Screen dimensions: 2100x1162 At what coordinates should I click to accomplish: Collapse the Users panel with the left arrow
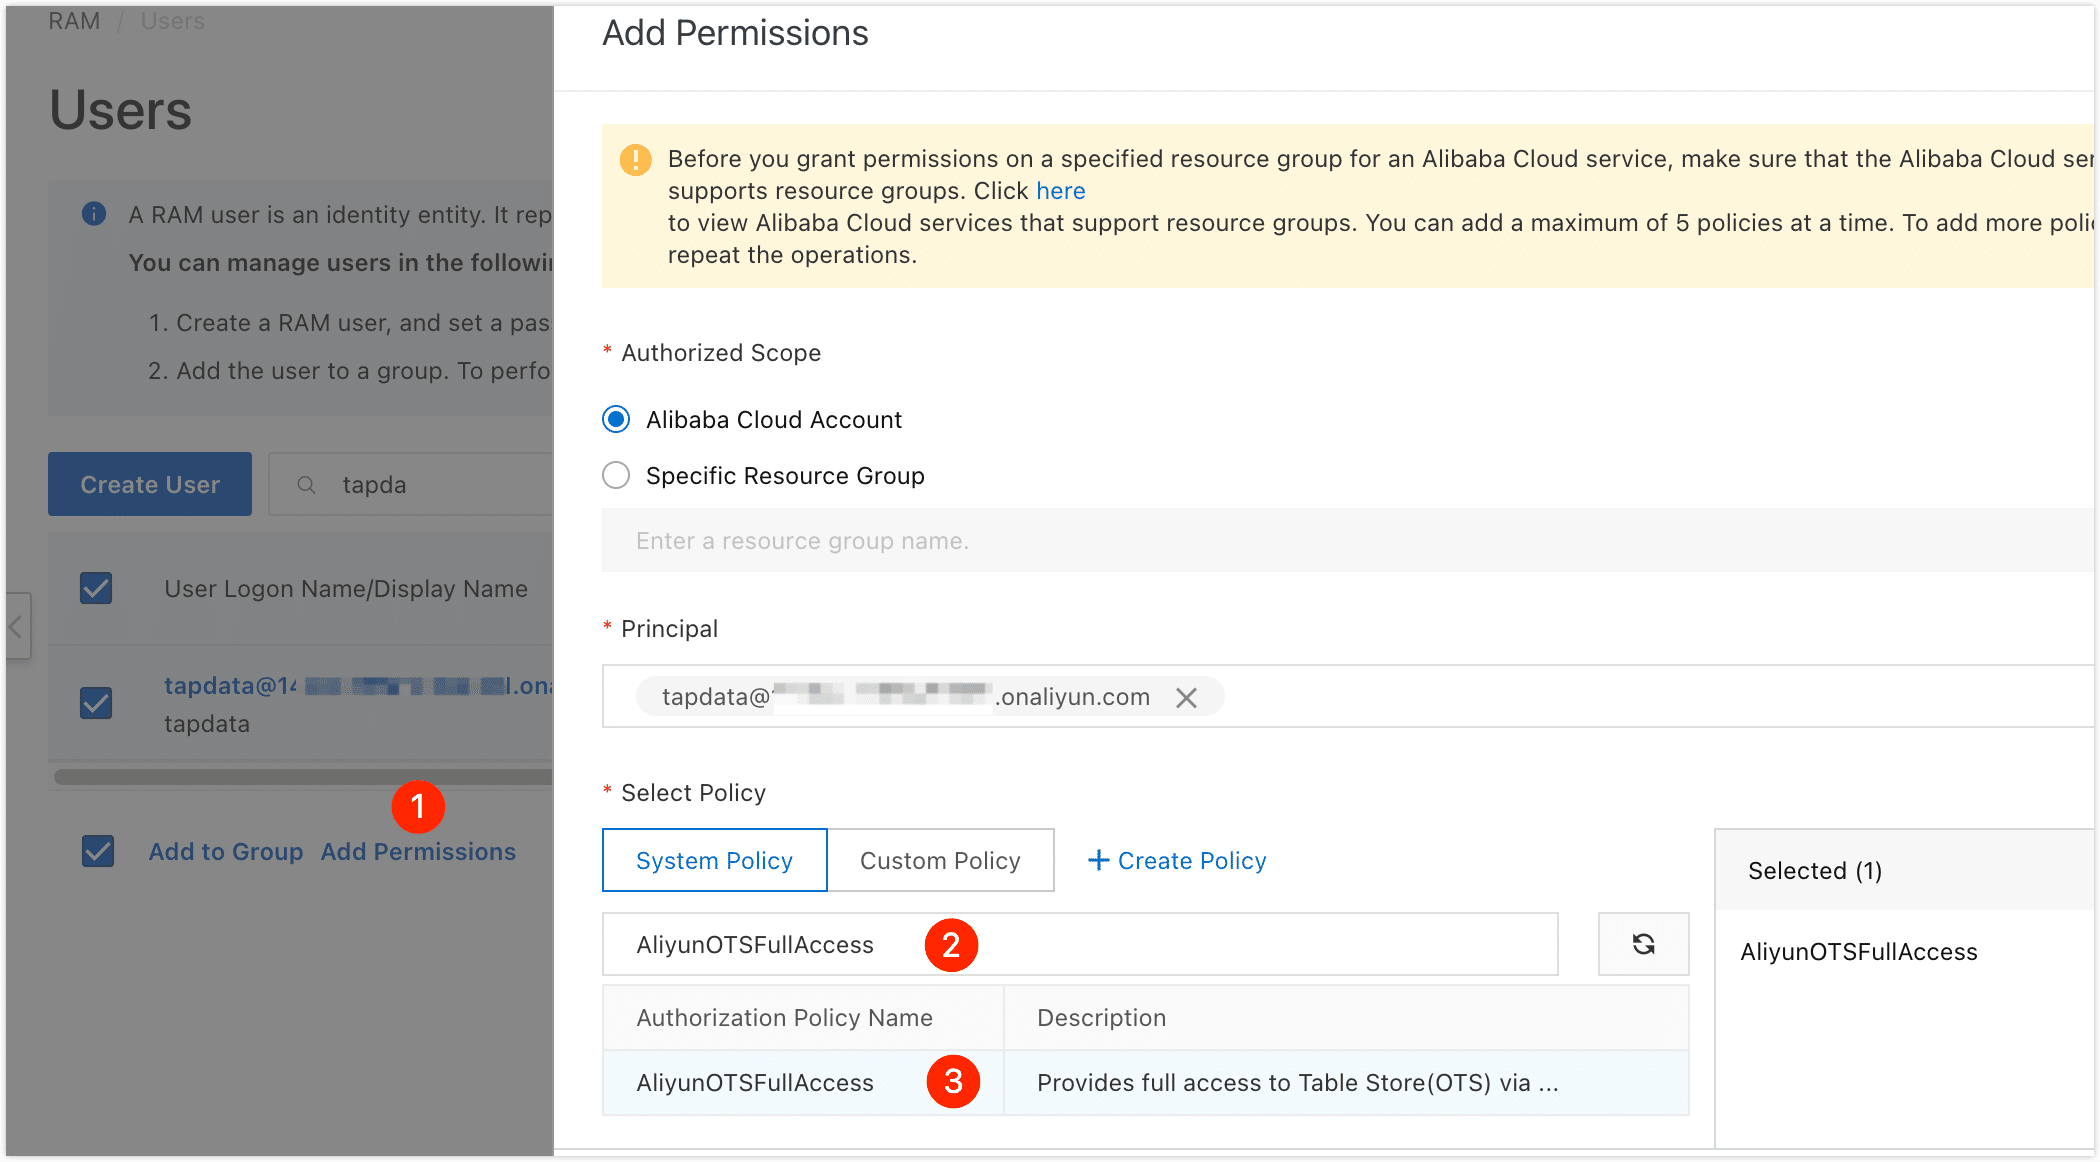[x=16, y=626]
